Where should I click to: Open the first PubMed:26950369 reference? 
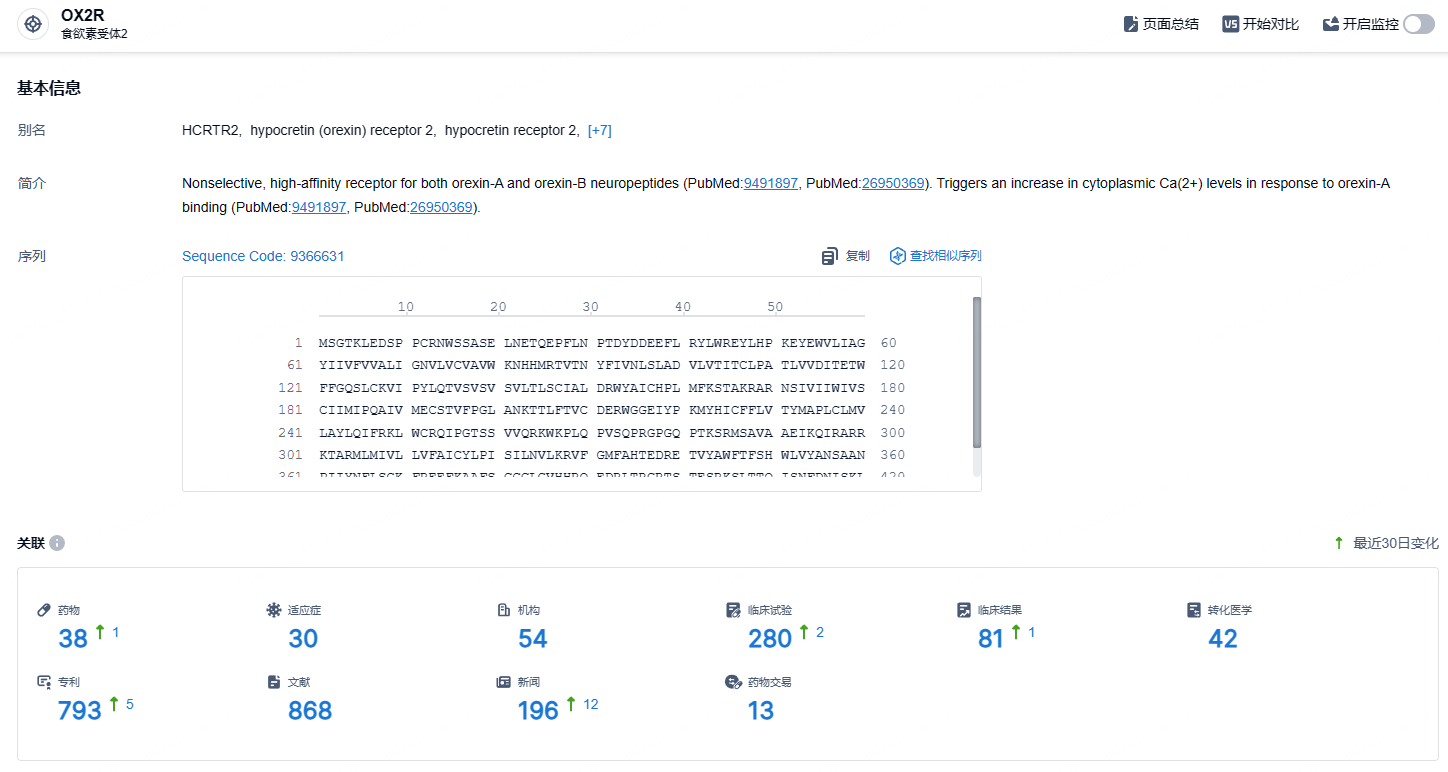[x=893, y=183]
